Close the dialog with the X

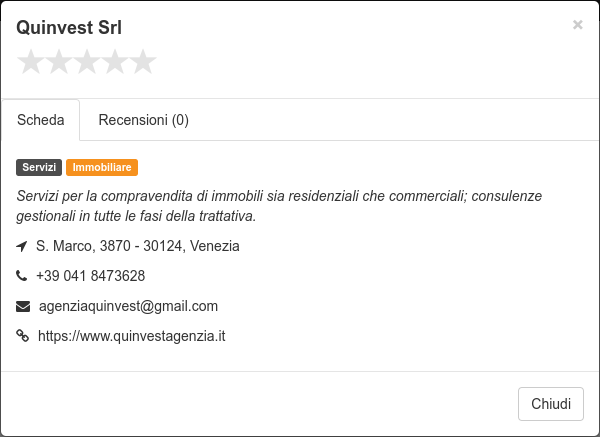pos(577,25)
